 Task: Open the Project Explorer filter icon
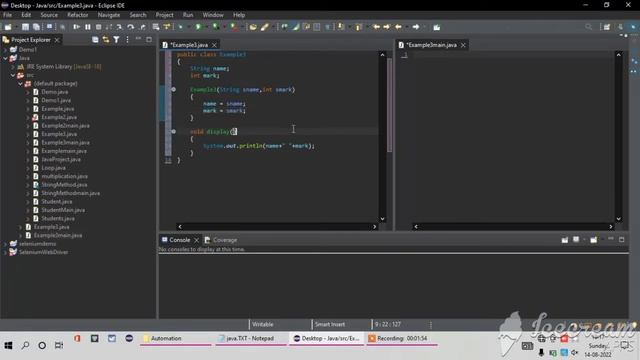point(116,40)
